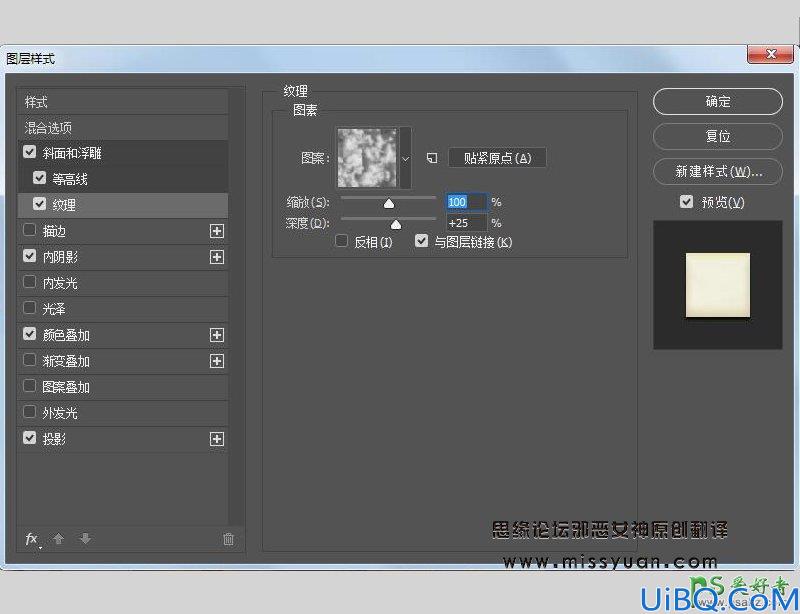Check the 反相 invert checkbox
The width and height of the screenshot is (800, 614).
pyautogui.click(x=341, y=241)
